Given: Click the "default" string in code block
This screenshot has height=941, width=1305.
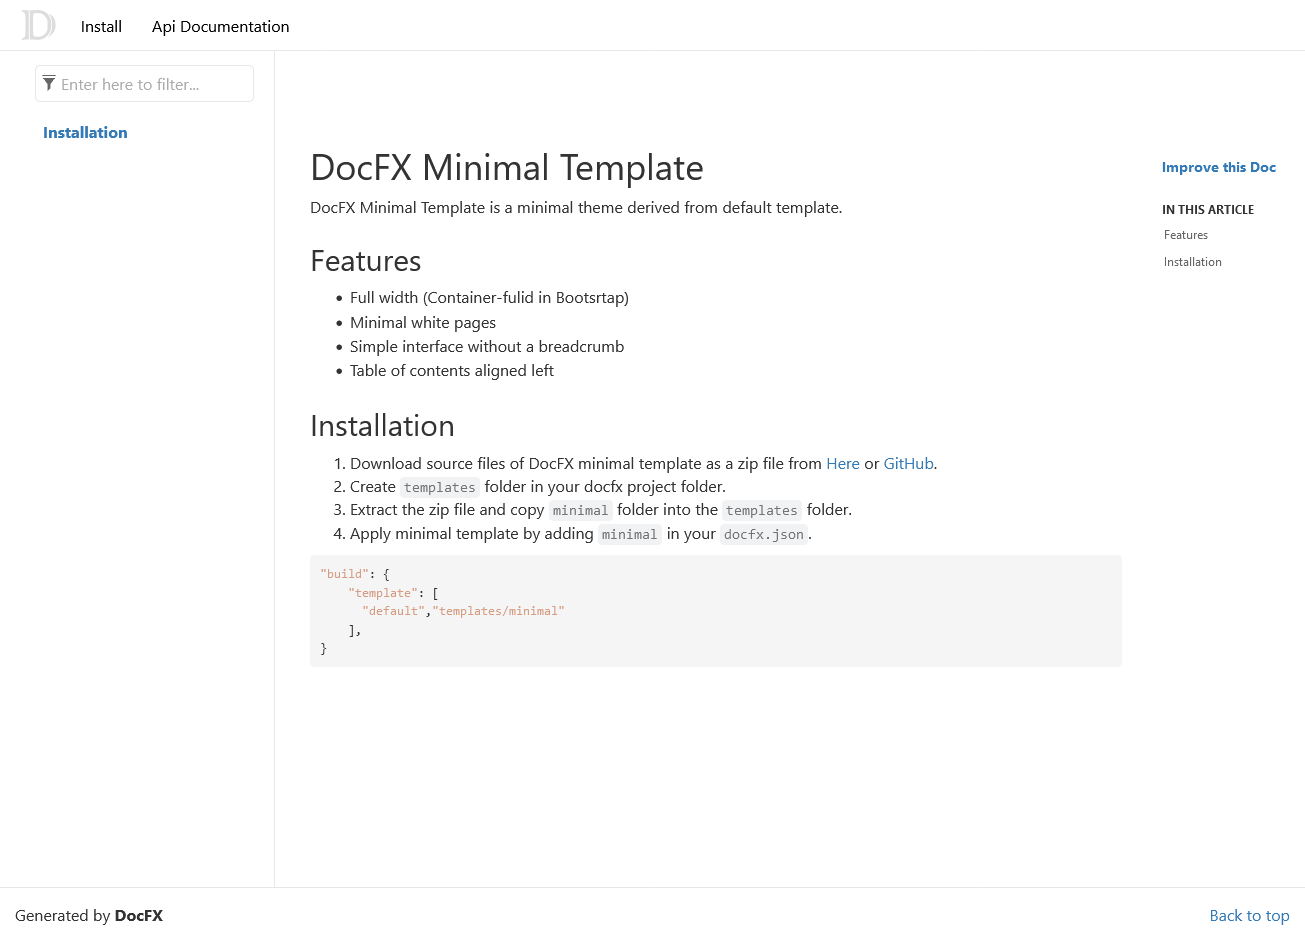Looking at the screenshot, I should (393, 611).
